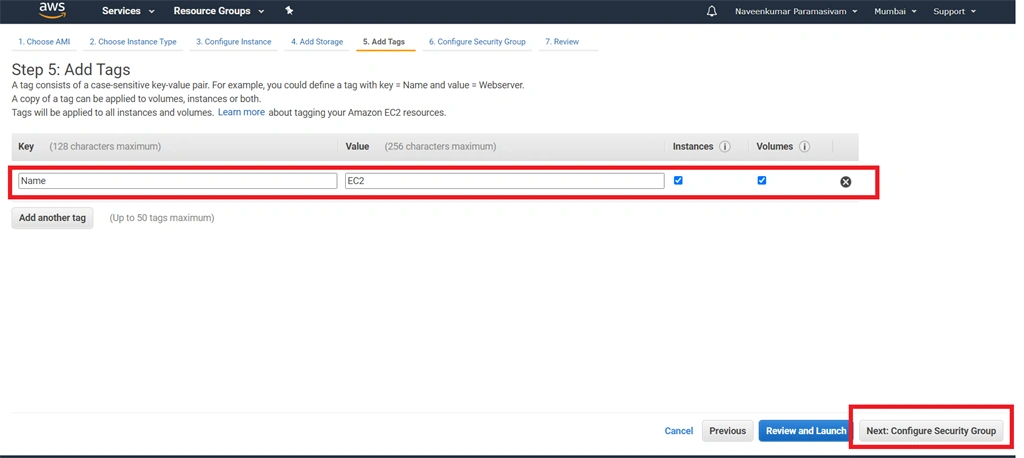Open Naveenkumar Paramasivam account menu

(x=796, y=11)
